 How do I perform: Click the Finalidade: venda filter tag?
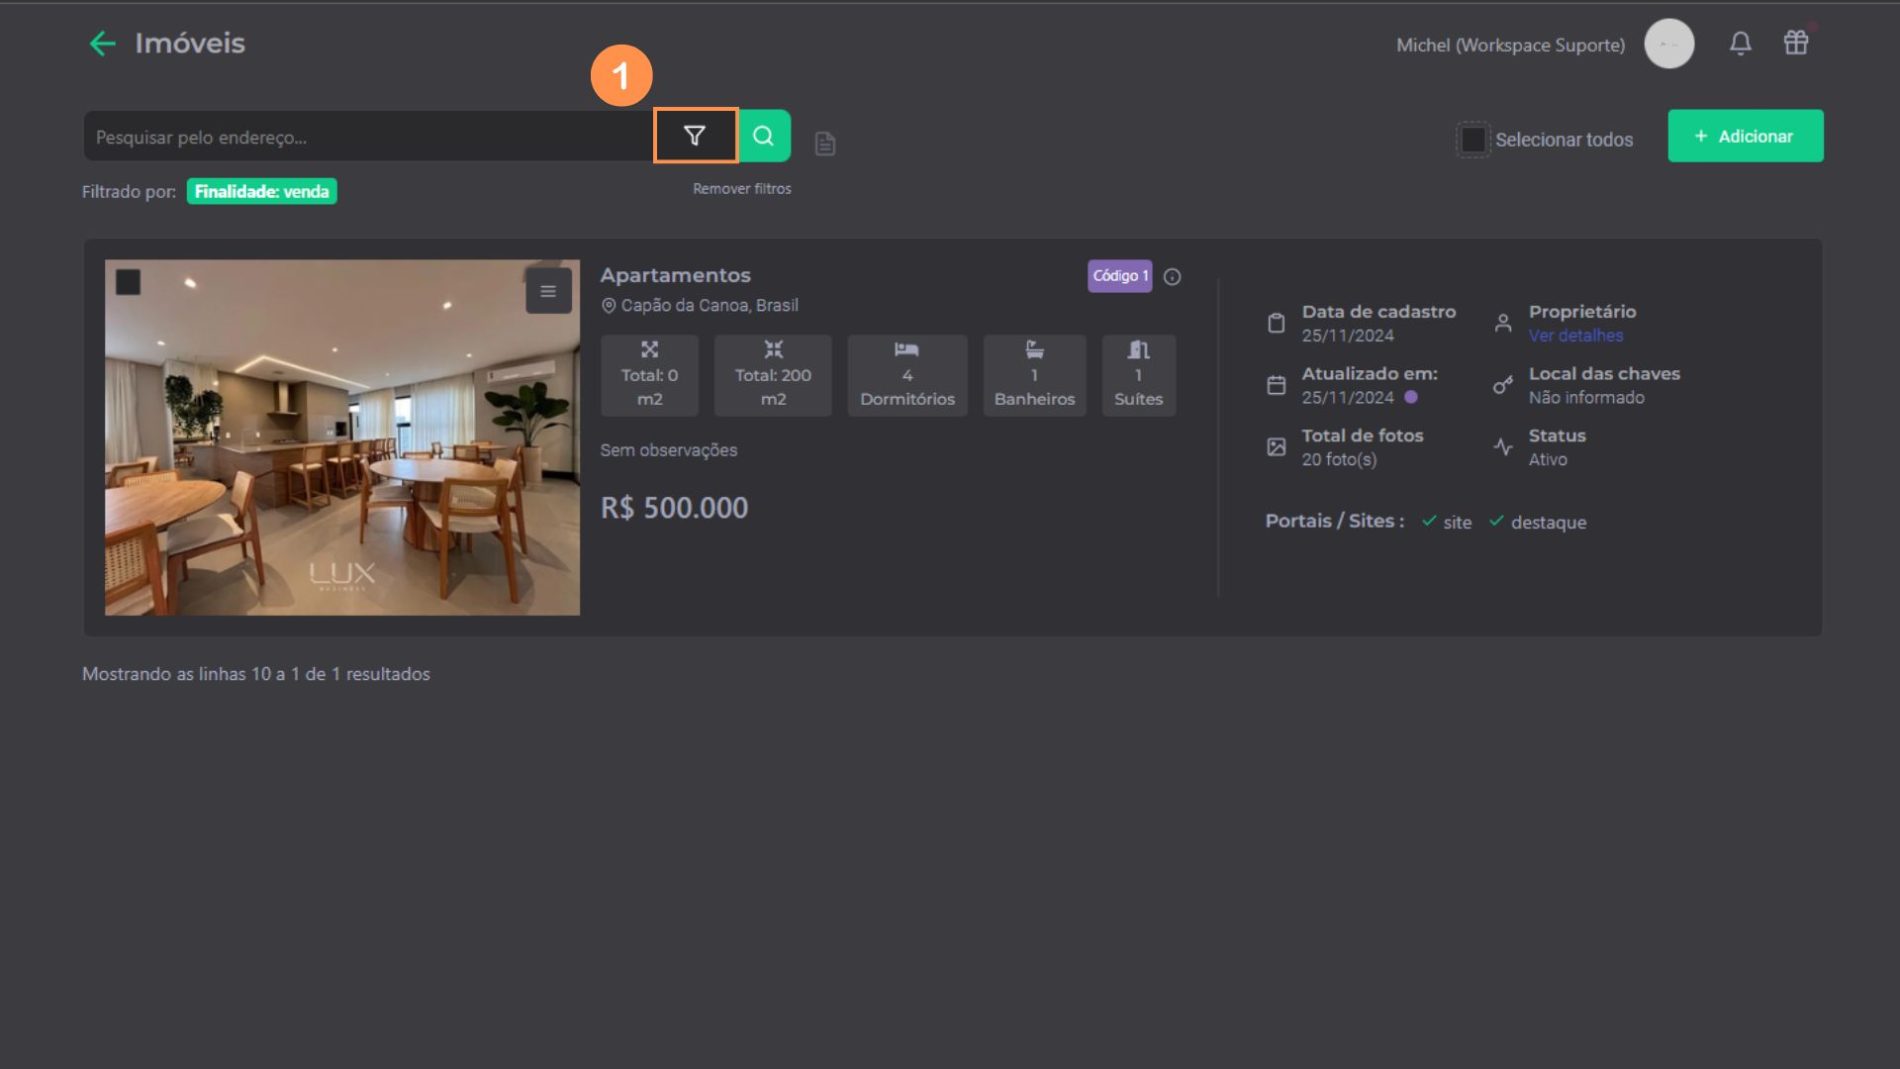point(262,191)
